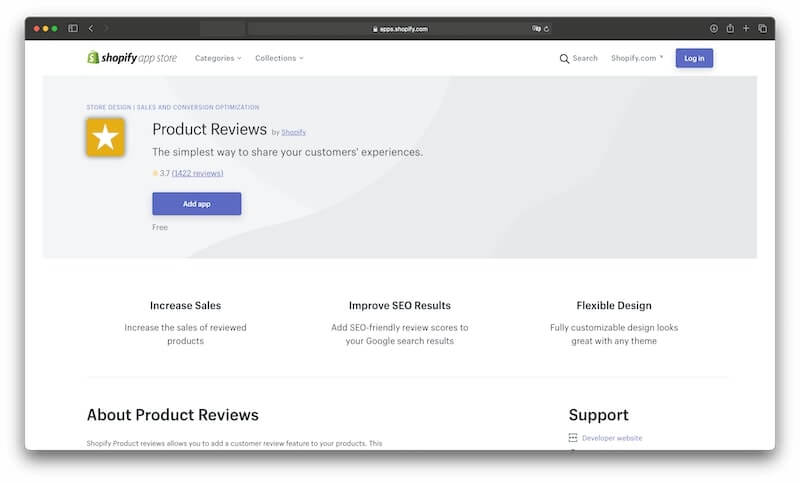This screenshot has height=483, width=800.
Task: Click the Log in button
Action: (x=694, y=58)
